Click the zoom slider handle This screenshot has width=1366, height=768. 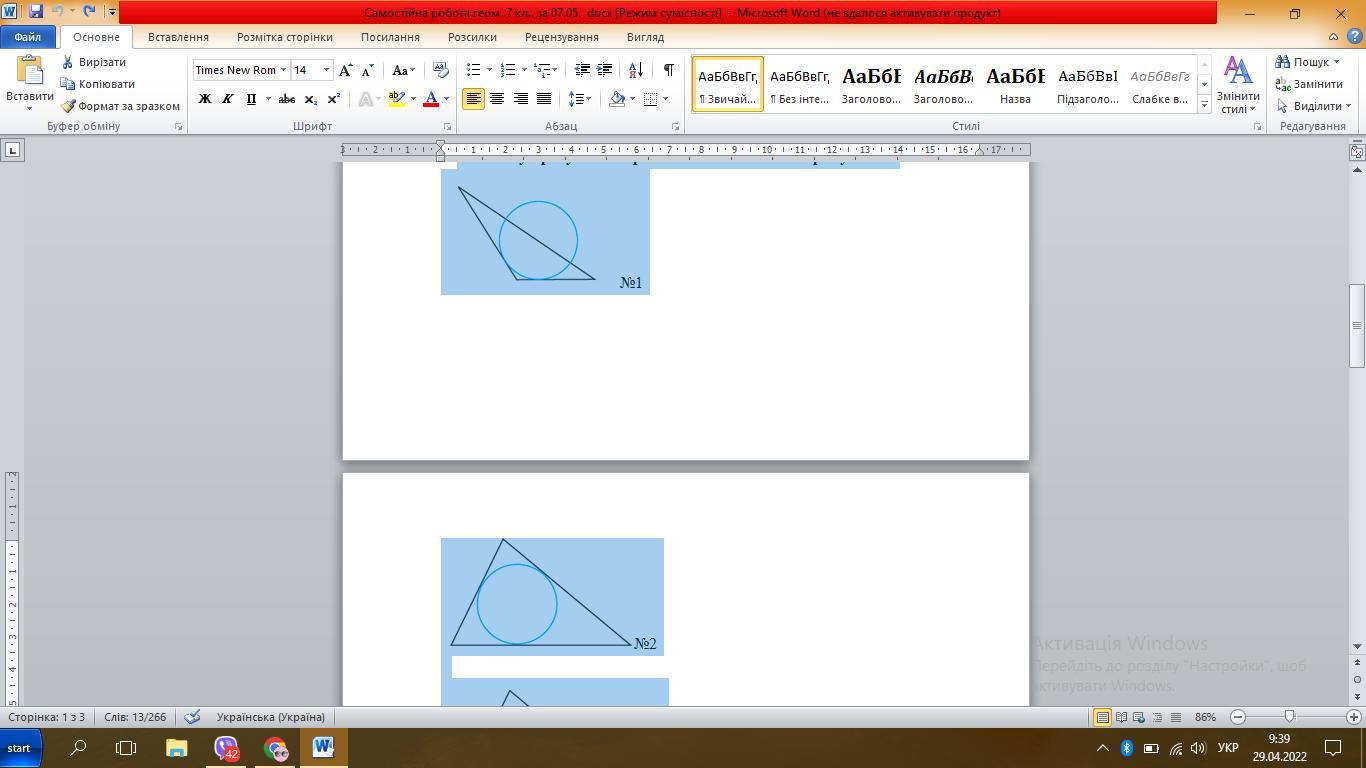(1289, 717)
